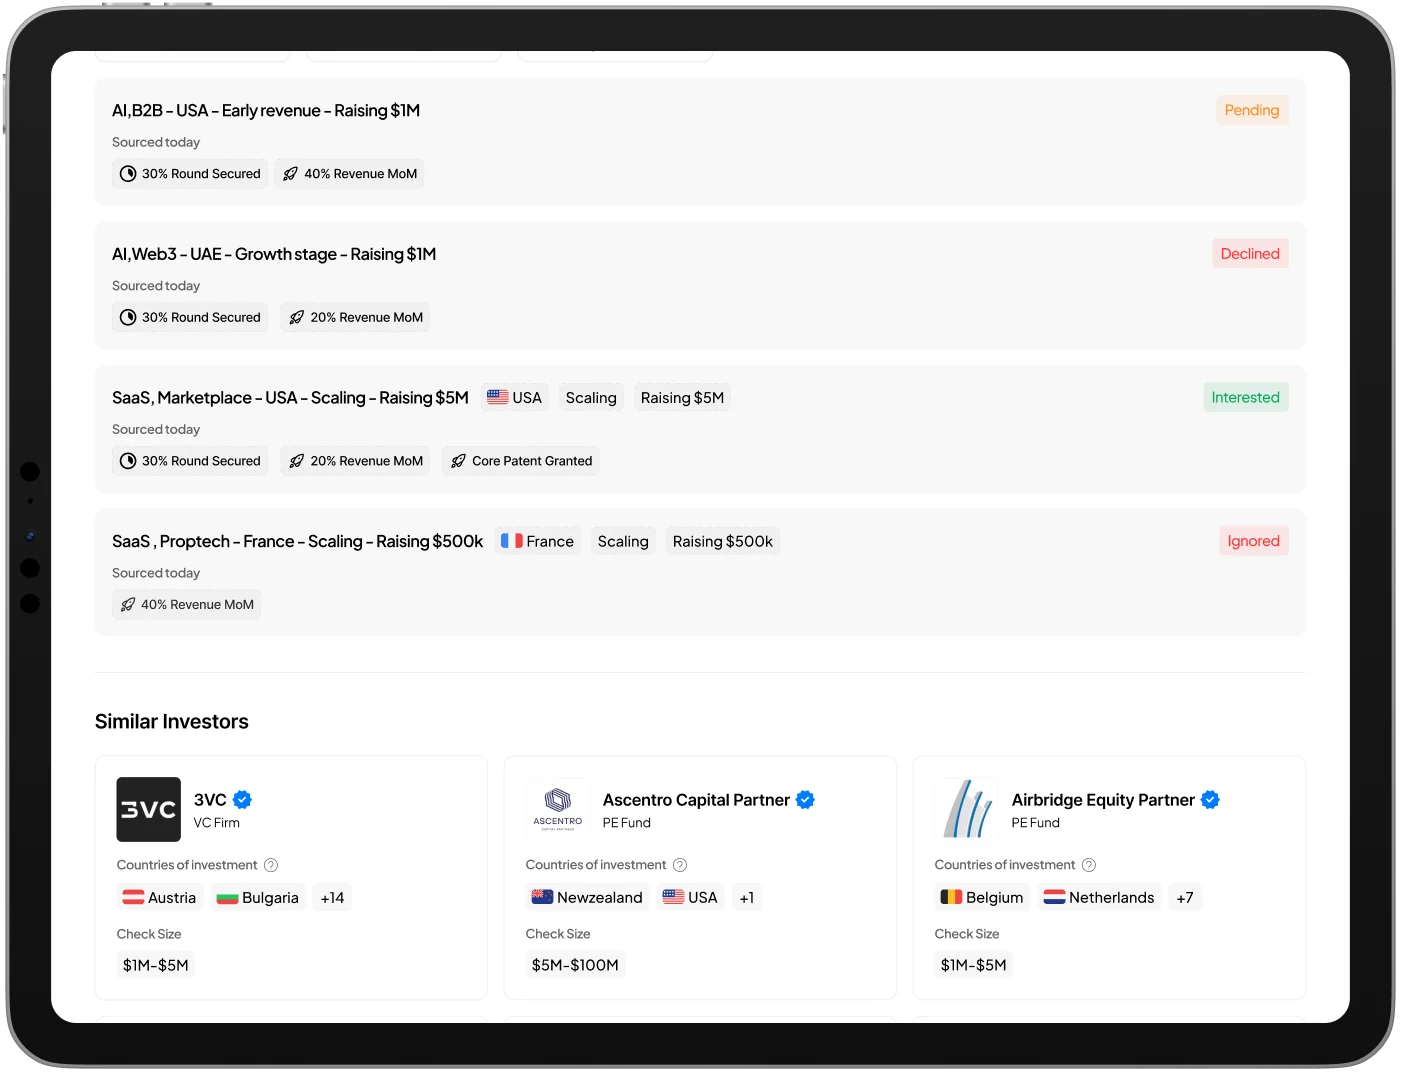
Task: Click the 'Scaling' tag in the France deal
Action: point(623,541)
